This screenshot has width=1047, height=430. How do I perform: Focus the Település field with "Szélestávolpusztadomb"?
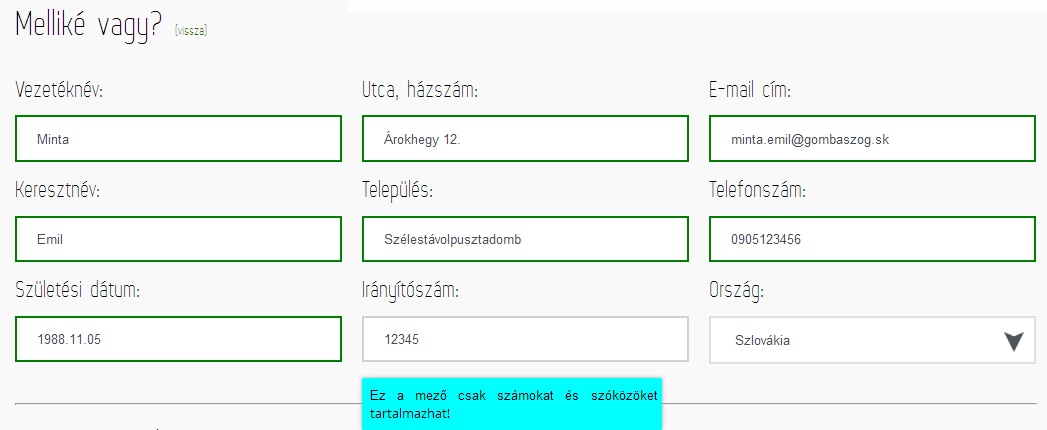(525, 239)
